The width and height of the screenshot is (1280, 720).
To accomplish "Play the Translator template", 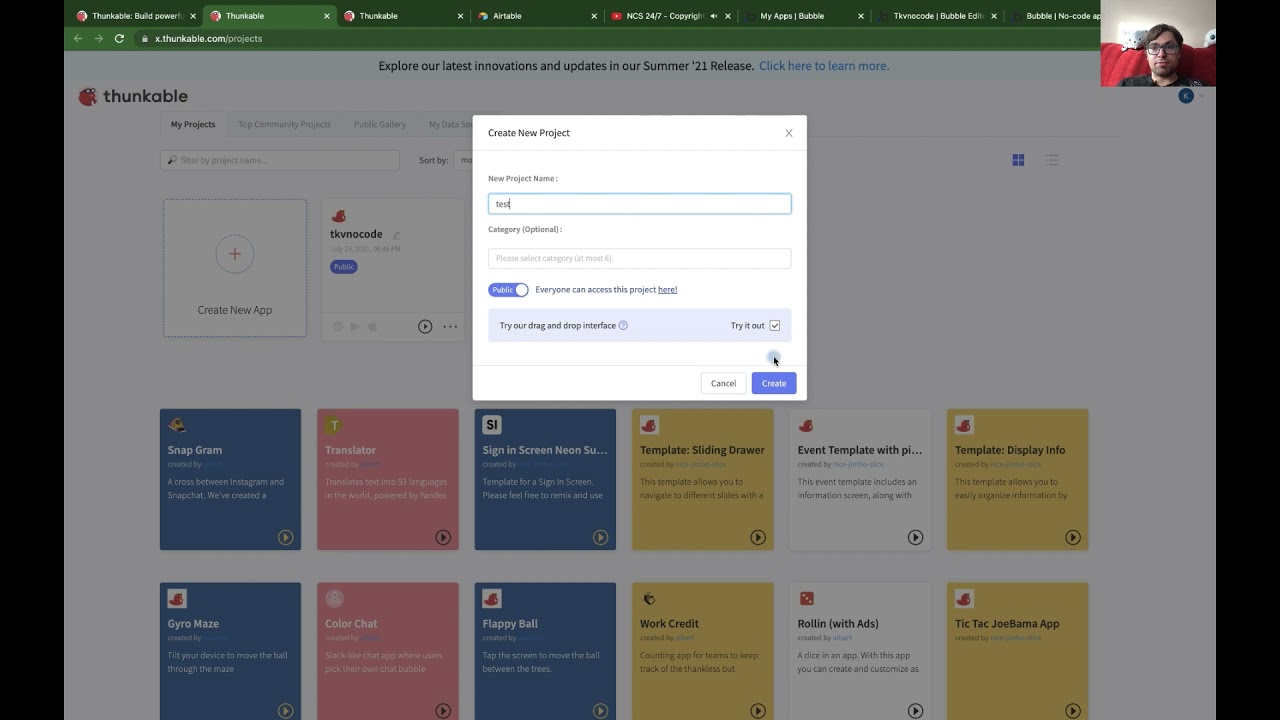I will pyautogui.click(x=443, y=537).
